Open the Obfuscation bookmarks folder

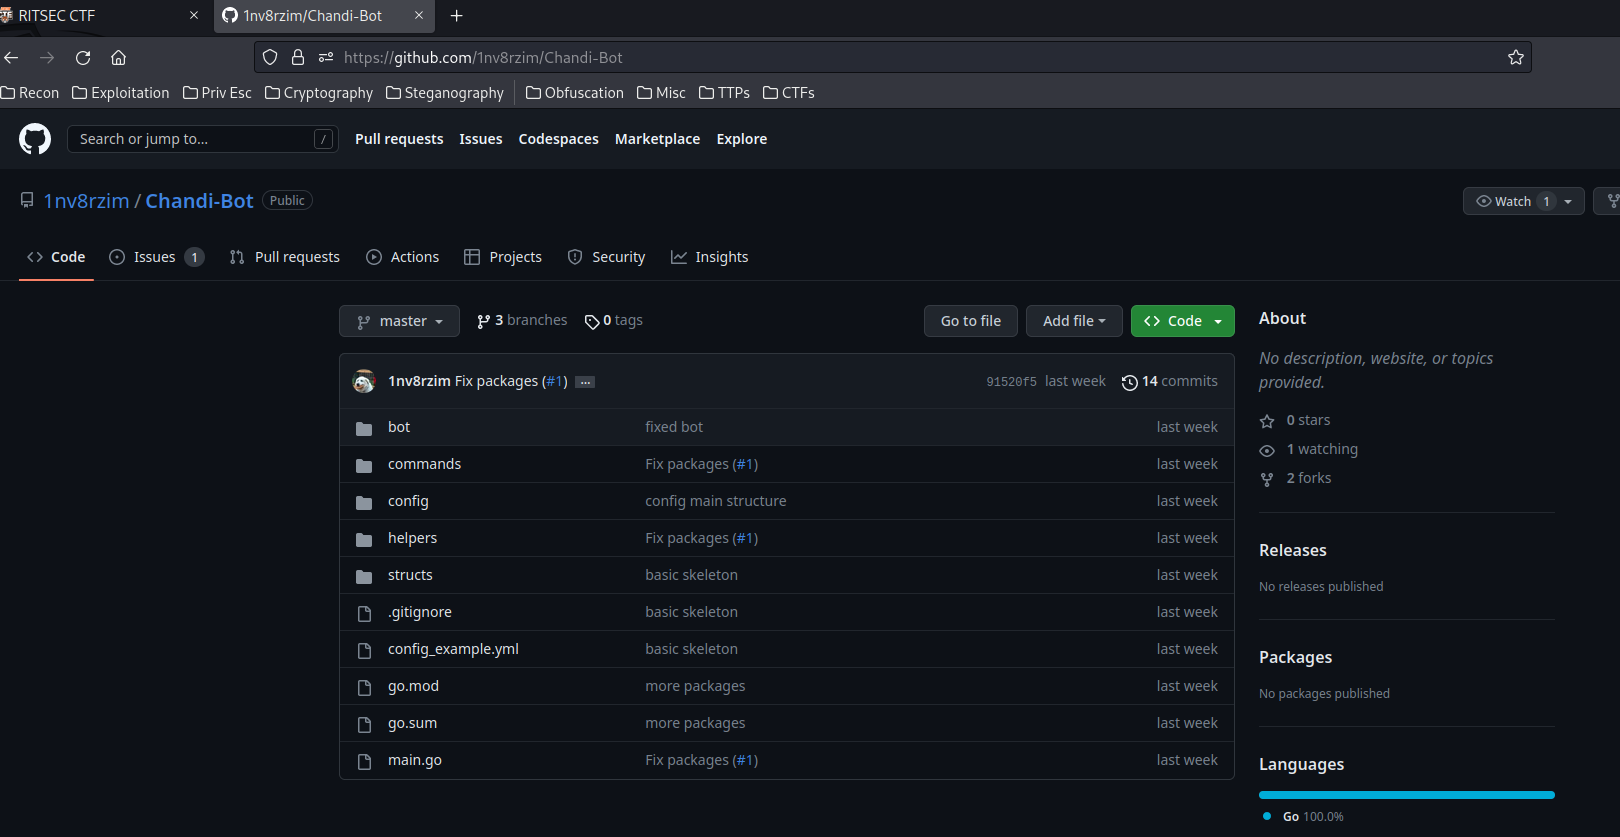575,93
